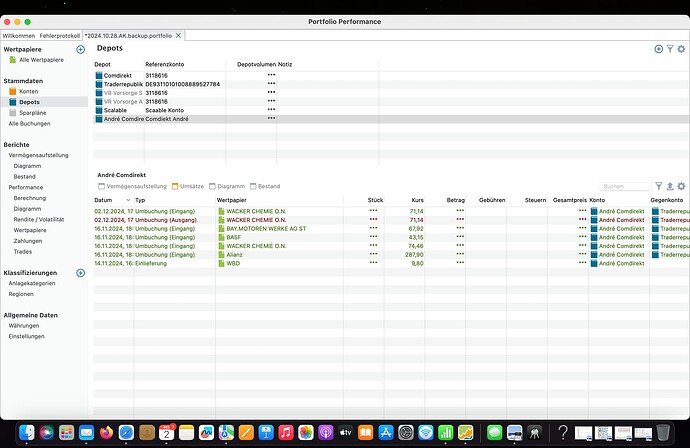Launch Firefox from the dock
Viewport: 690px width, 448px height.
[106, 433]
